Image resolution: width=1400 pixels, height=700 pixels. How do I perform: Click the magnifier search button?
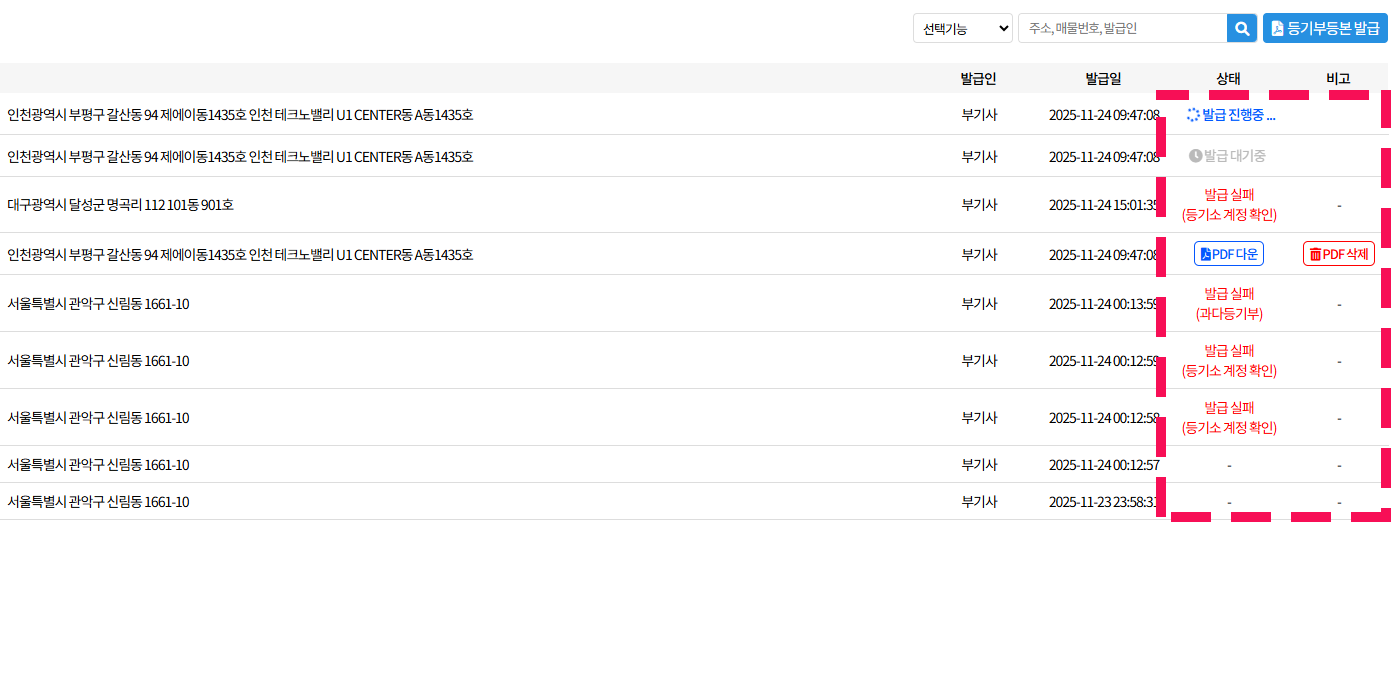coord(1241,28)
